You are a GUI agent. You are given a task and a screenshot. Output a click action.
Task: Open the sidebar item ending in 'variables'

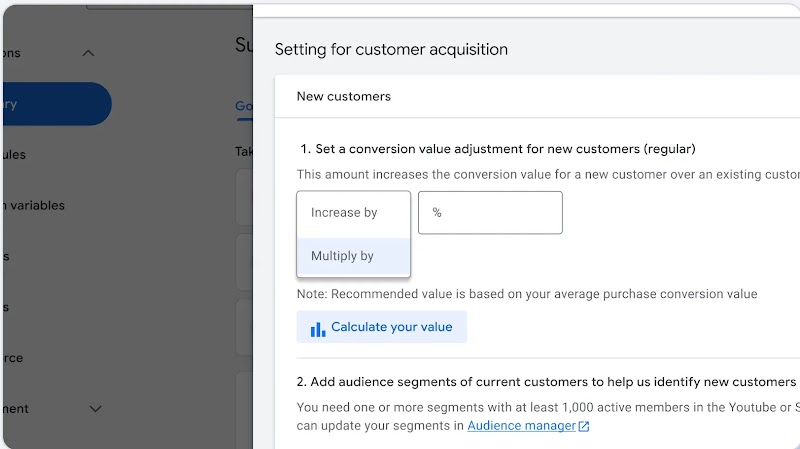34,206
